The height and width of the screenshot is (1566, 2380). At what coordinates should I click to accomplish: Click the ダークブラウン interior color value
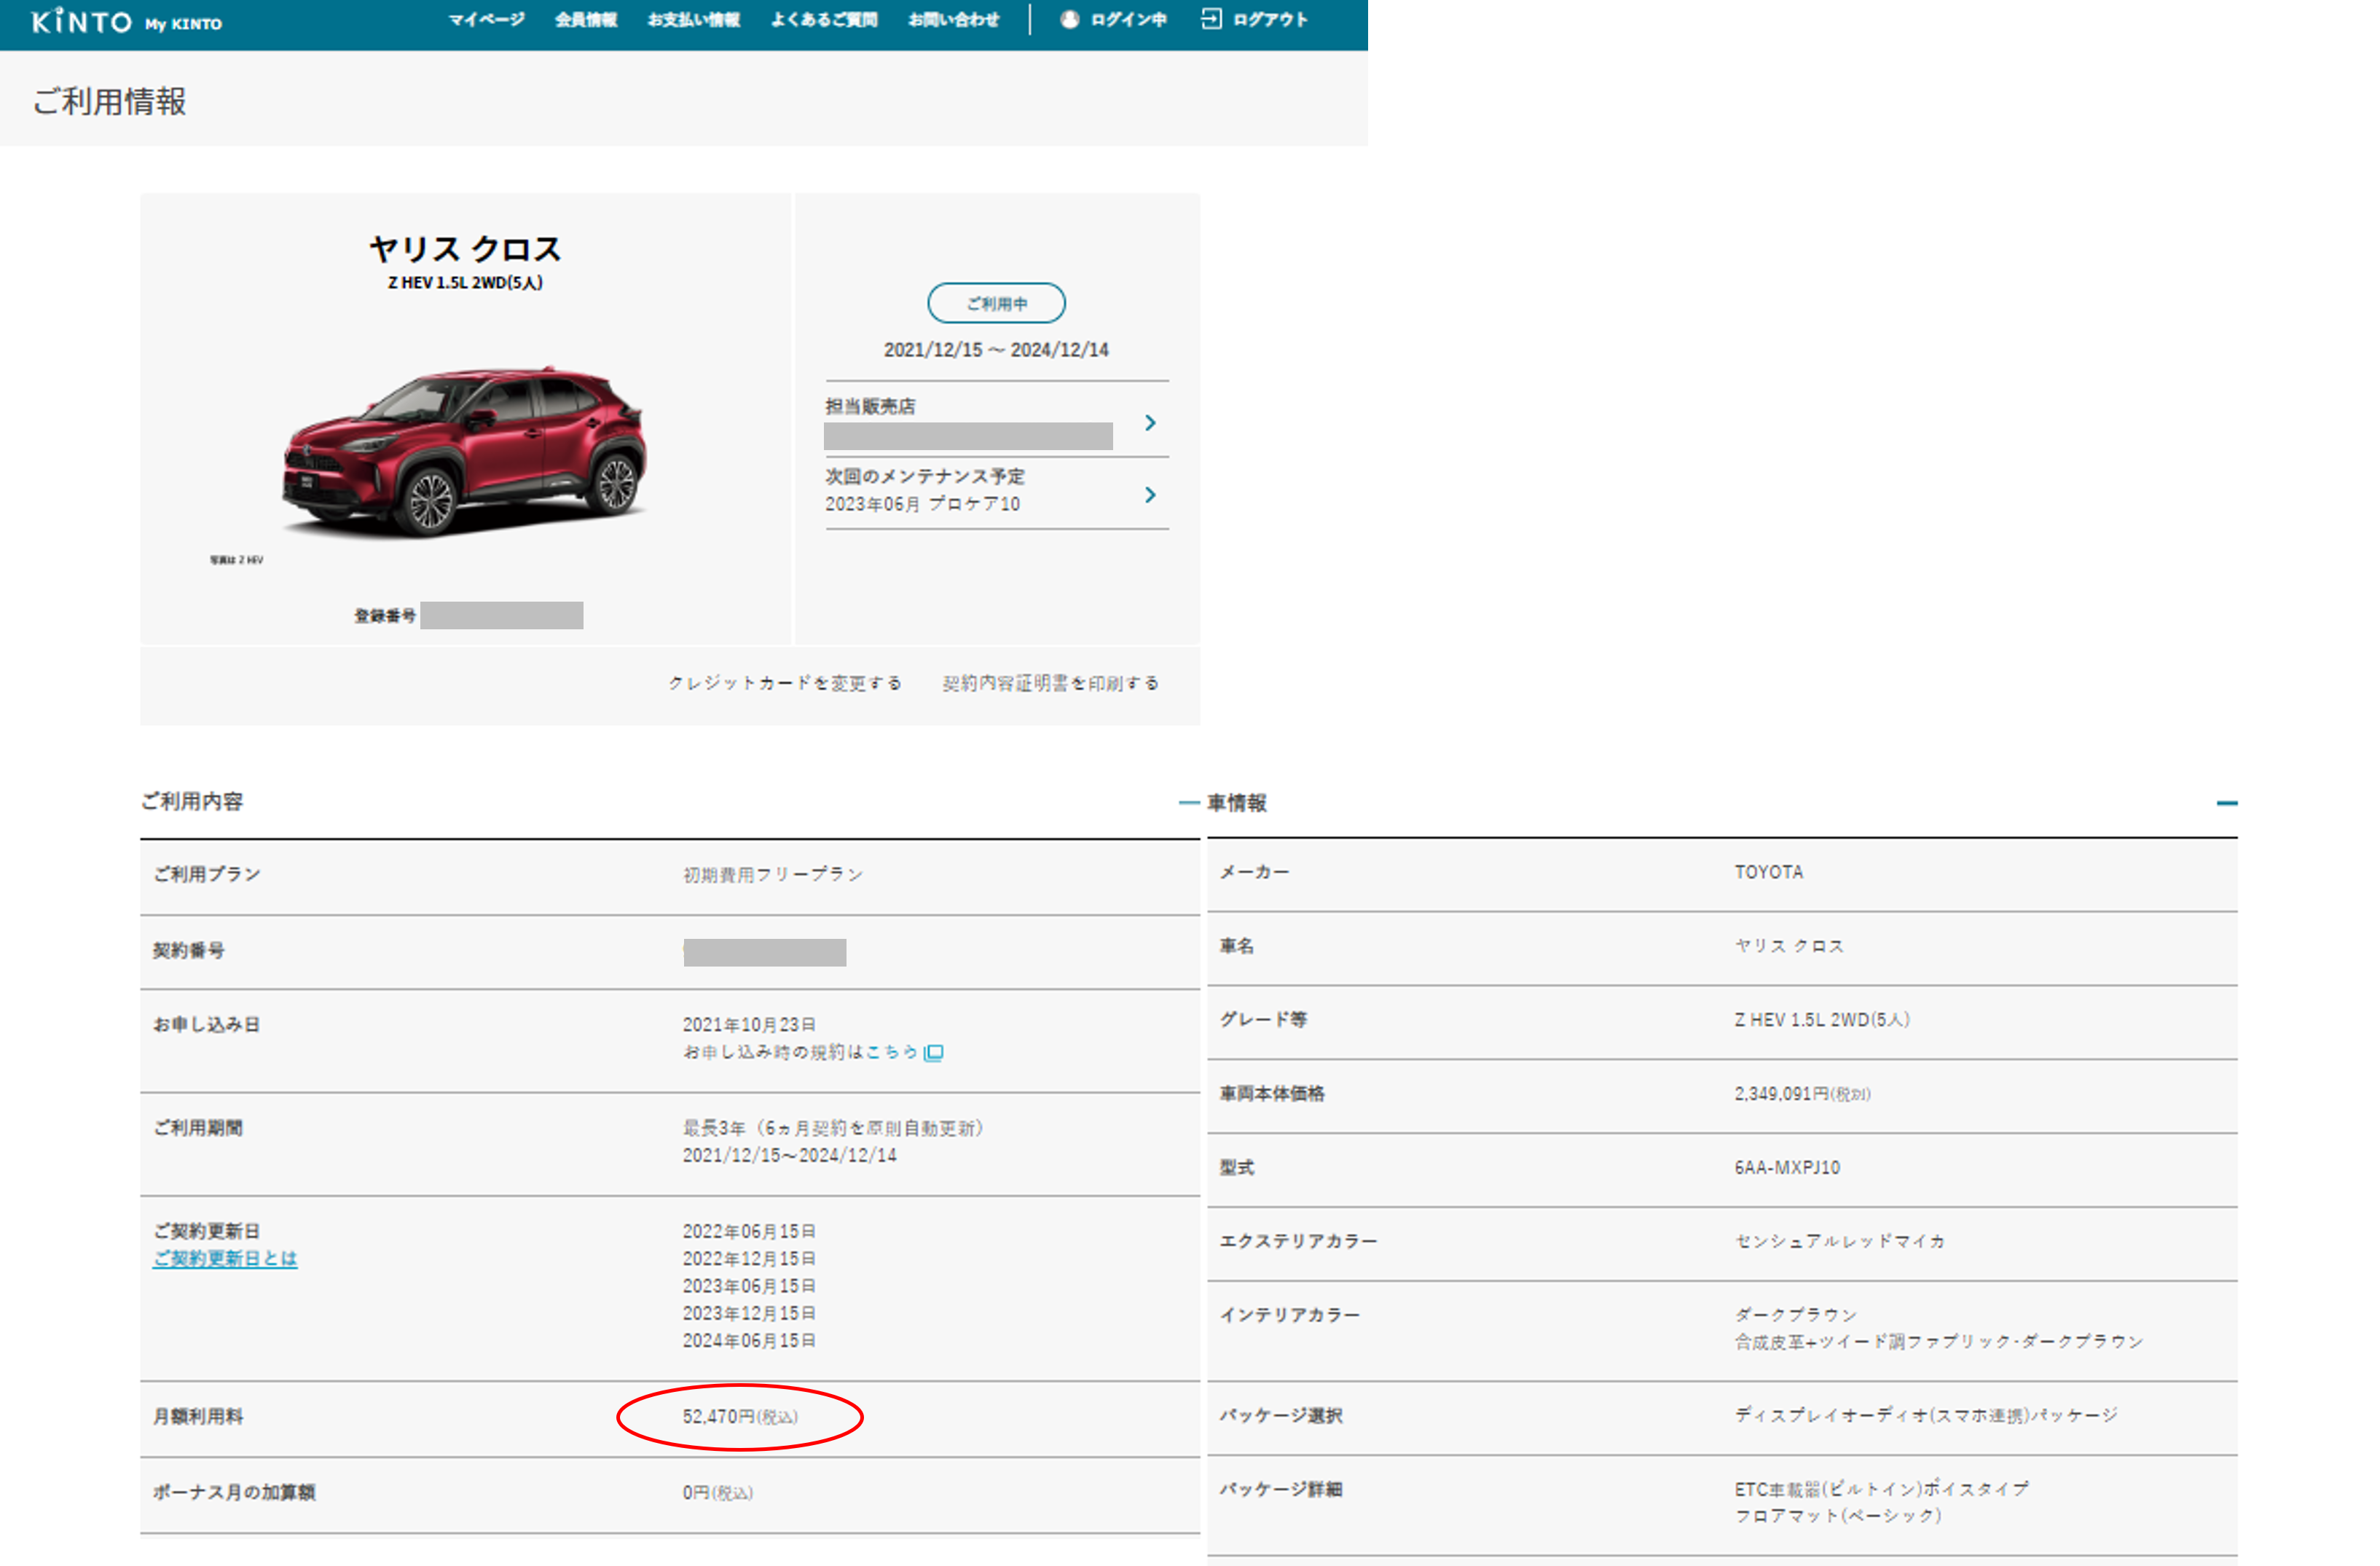(1795, 1315)
